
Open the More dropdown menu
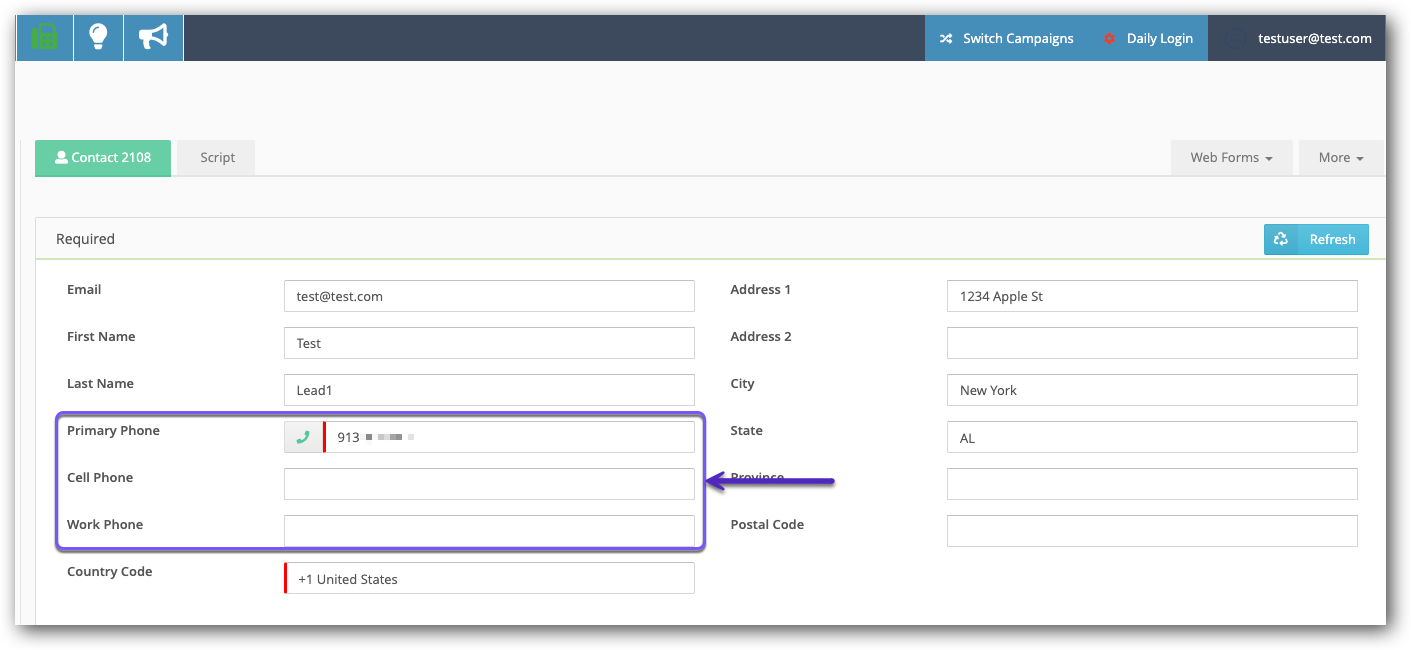(x=1340, y=158)
